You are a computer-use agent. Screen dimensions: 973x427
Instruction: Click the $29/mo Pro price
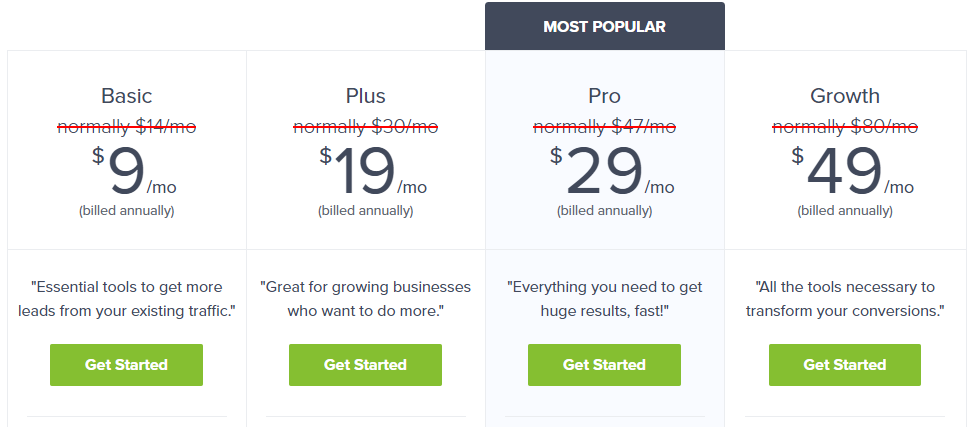click(612, 171)
